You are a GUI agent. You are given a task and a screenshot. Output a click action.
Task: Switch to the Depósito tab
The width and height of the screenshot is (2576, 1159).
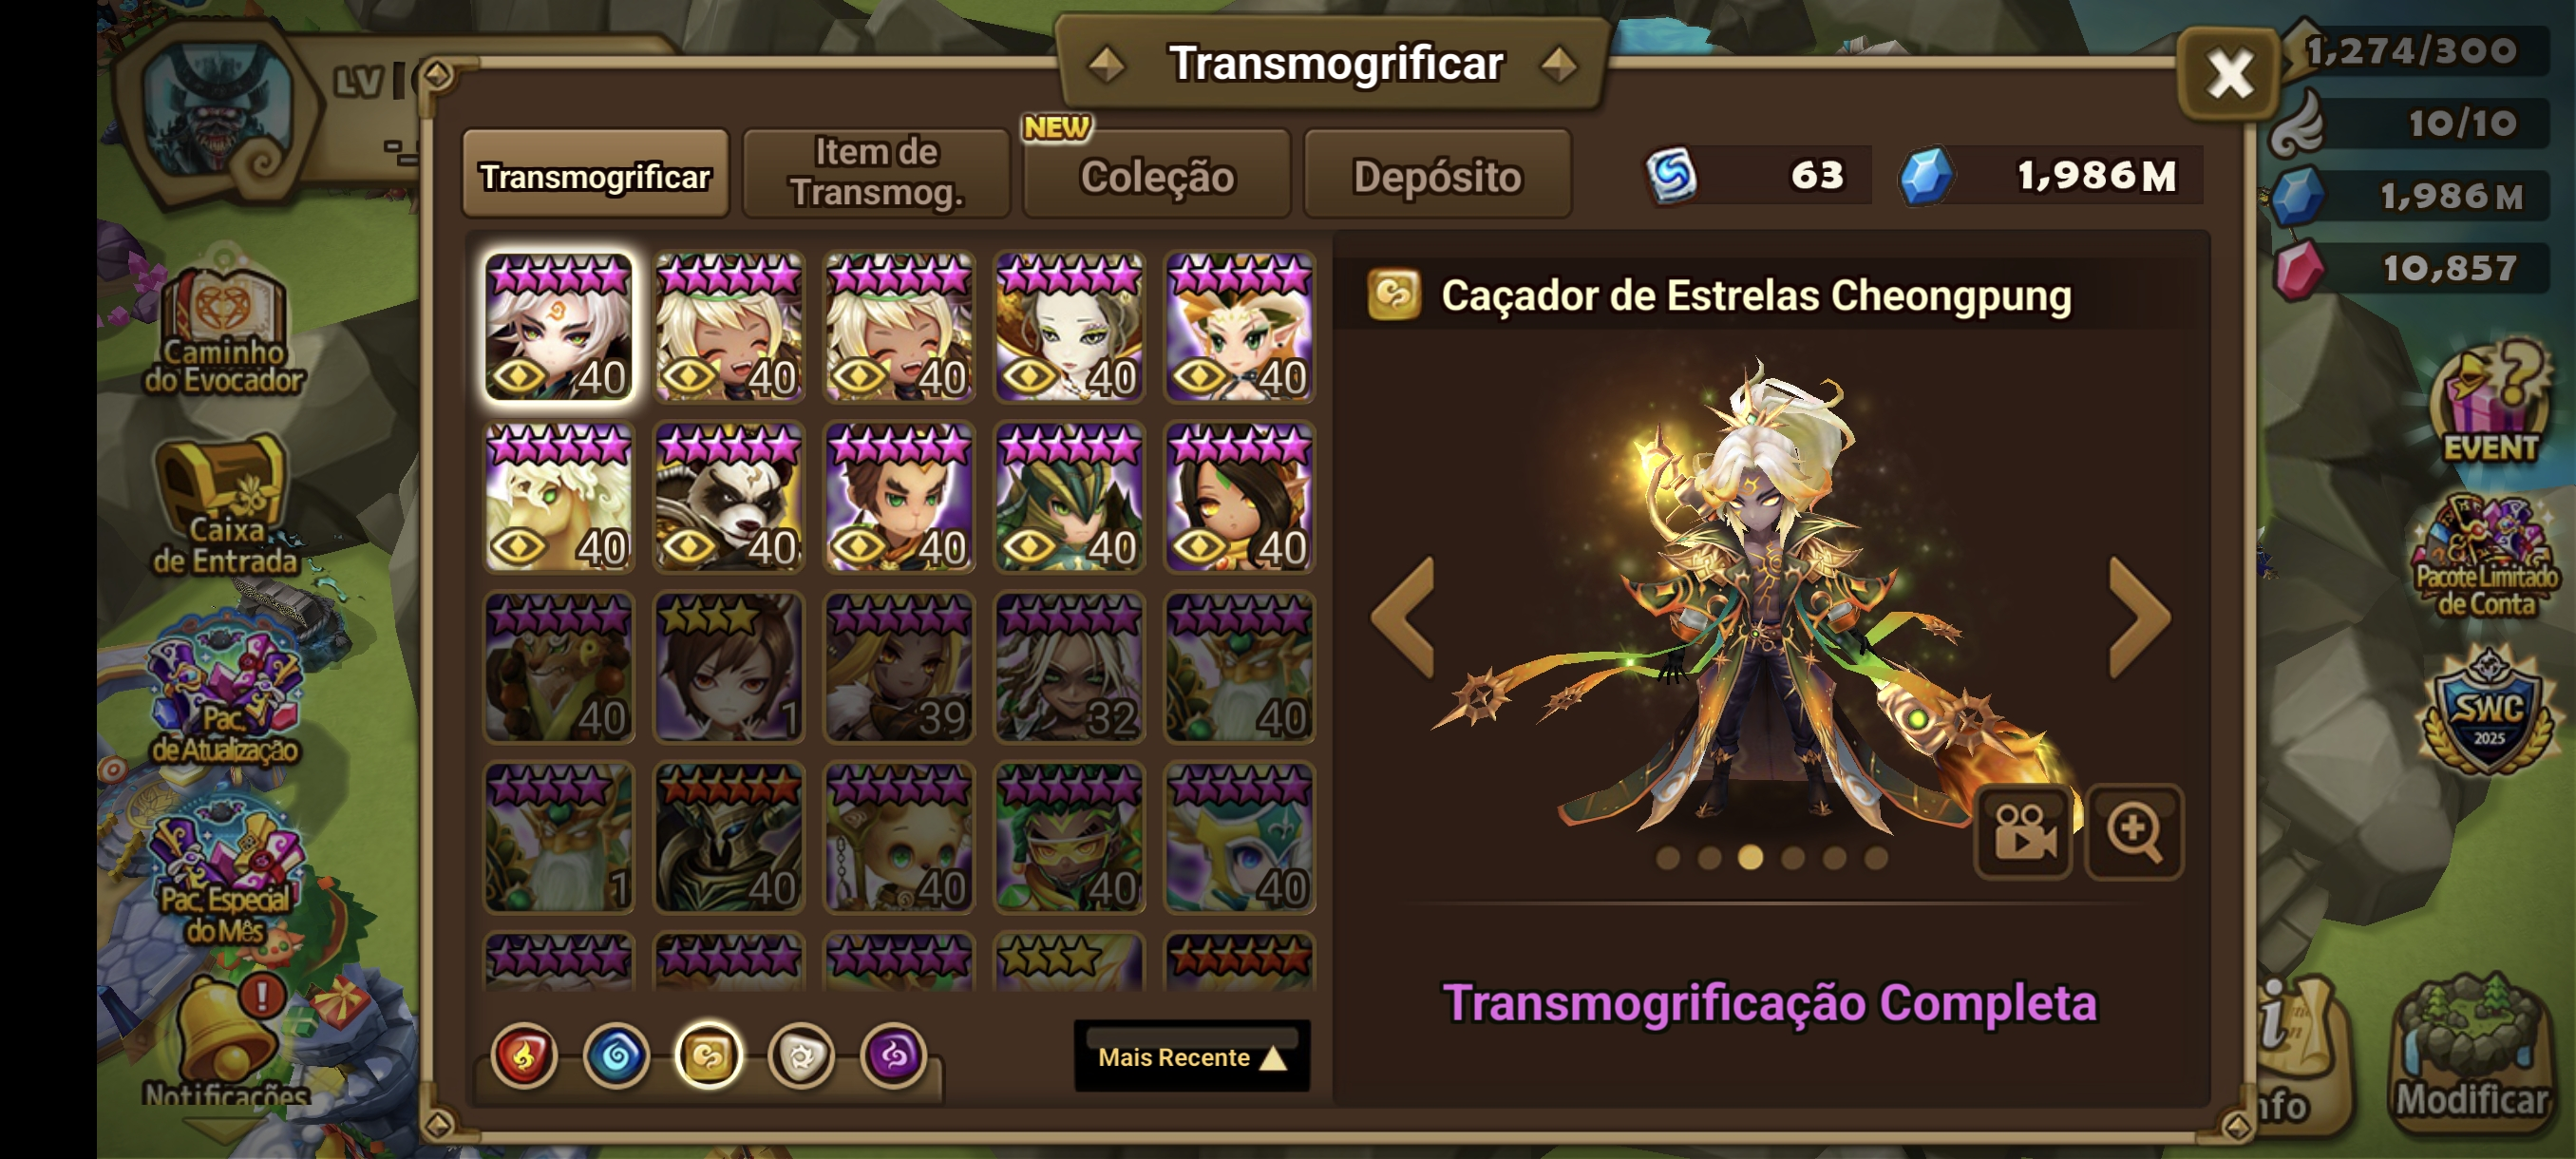click(x=1437, y=175)
